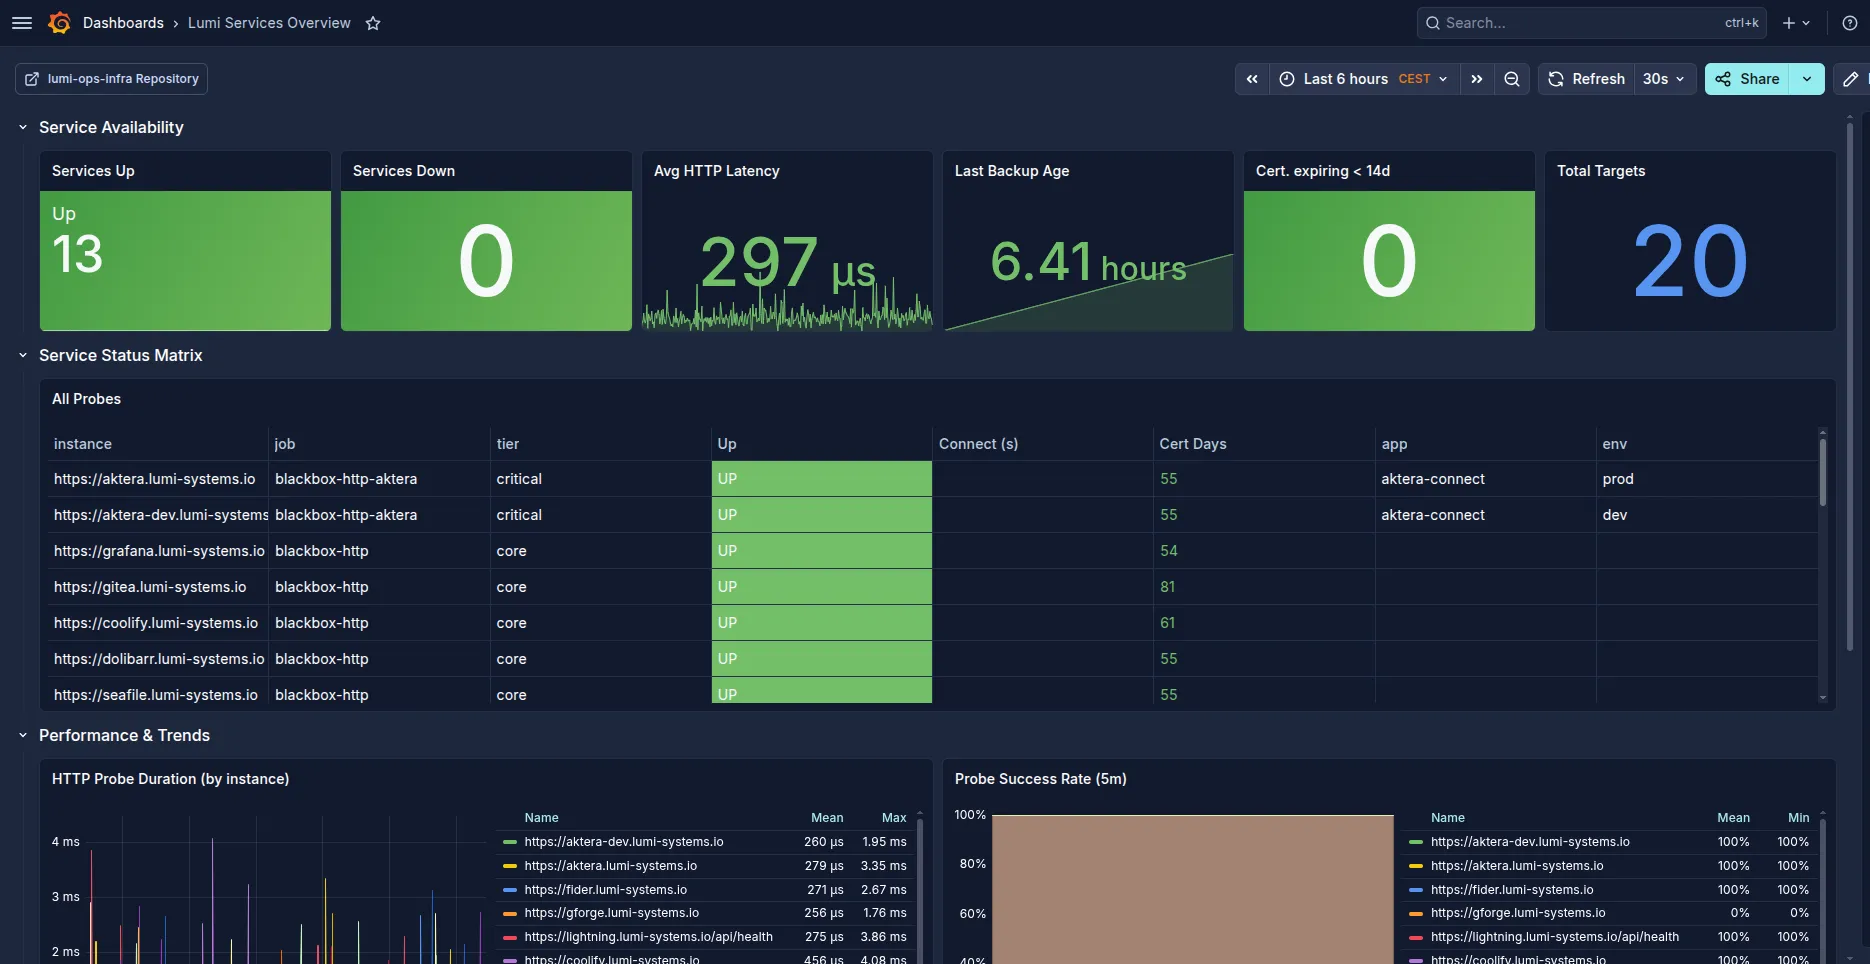Viewport: 1870px width, 964px height.
Task: Click the All Probes table scrollbar
Action: (x=1823, y=472)
